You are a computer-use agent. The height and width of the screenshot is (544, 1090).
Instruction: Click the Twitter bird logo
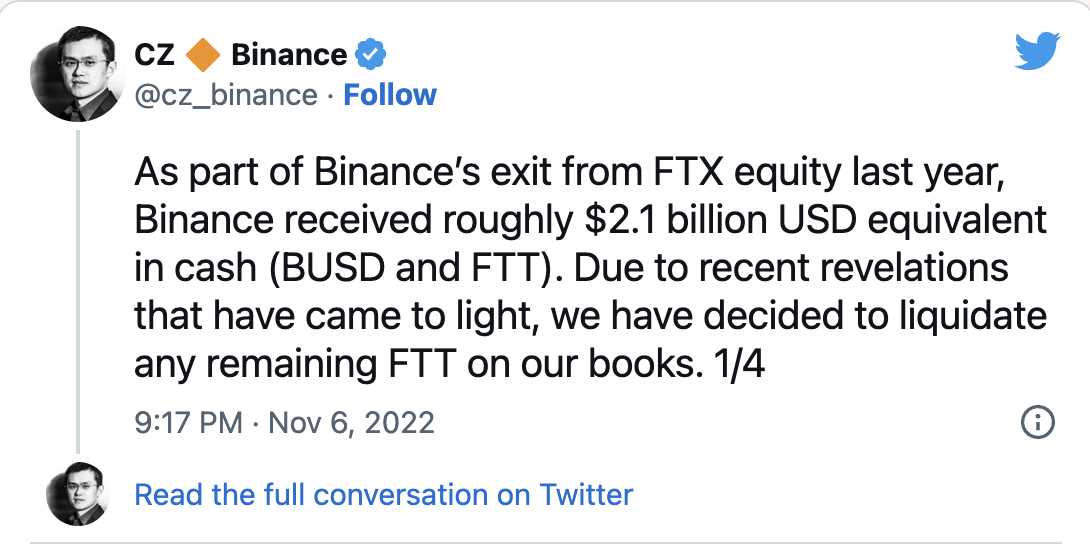coord(1036,51)
